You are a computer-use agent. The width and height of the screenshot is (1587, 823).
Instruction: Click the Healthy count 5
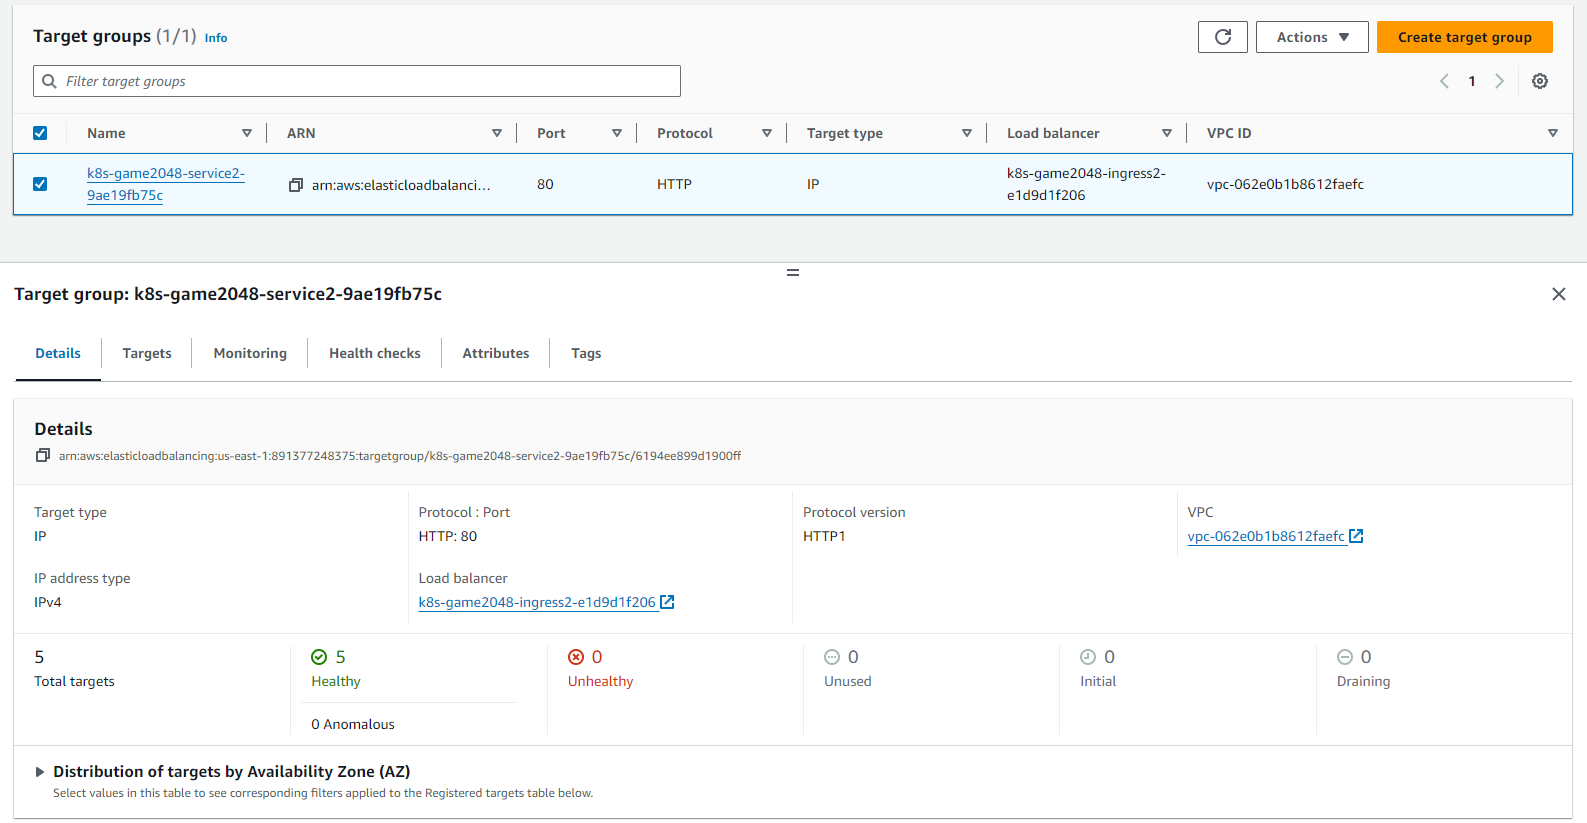pos(340,657)
